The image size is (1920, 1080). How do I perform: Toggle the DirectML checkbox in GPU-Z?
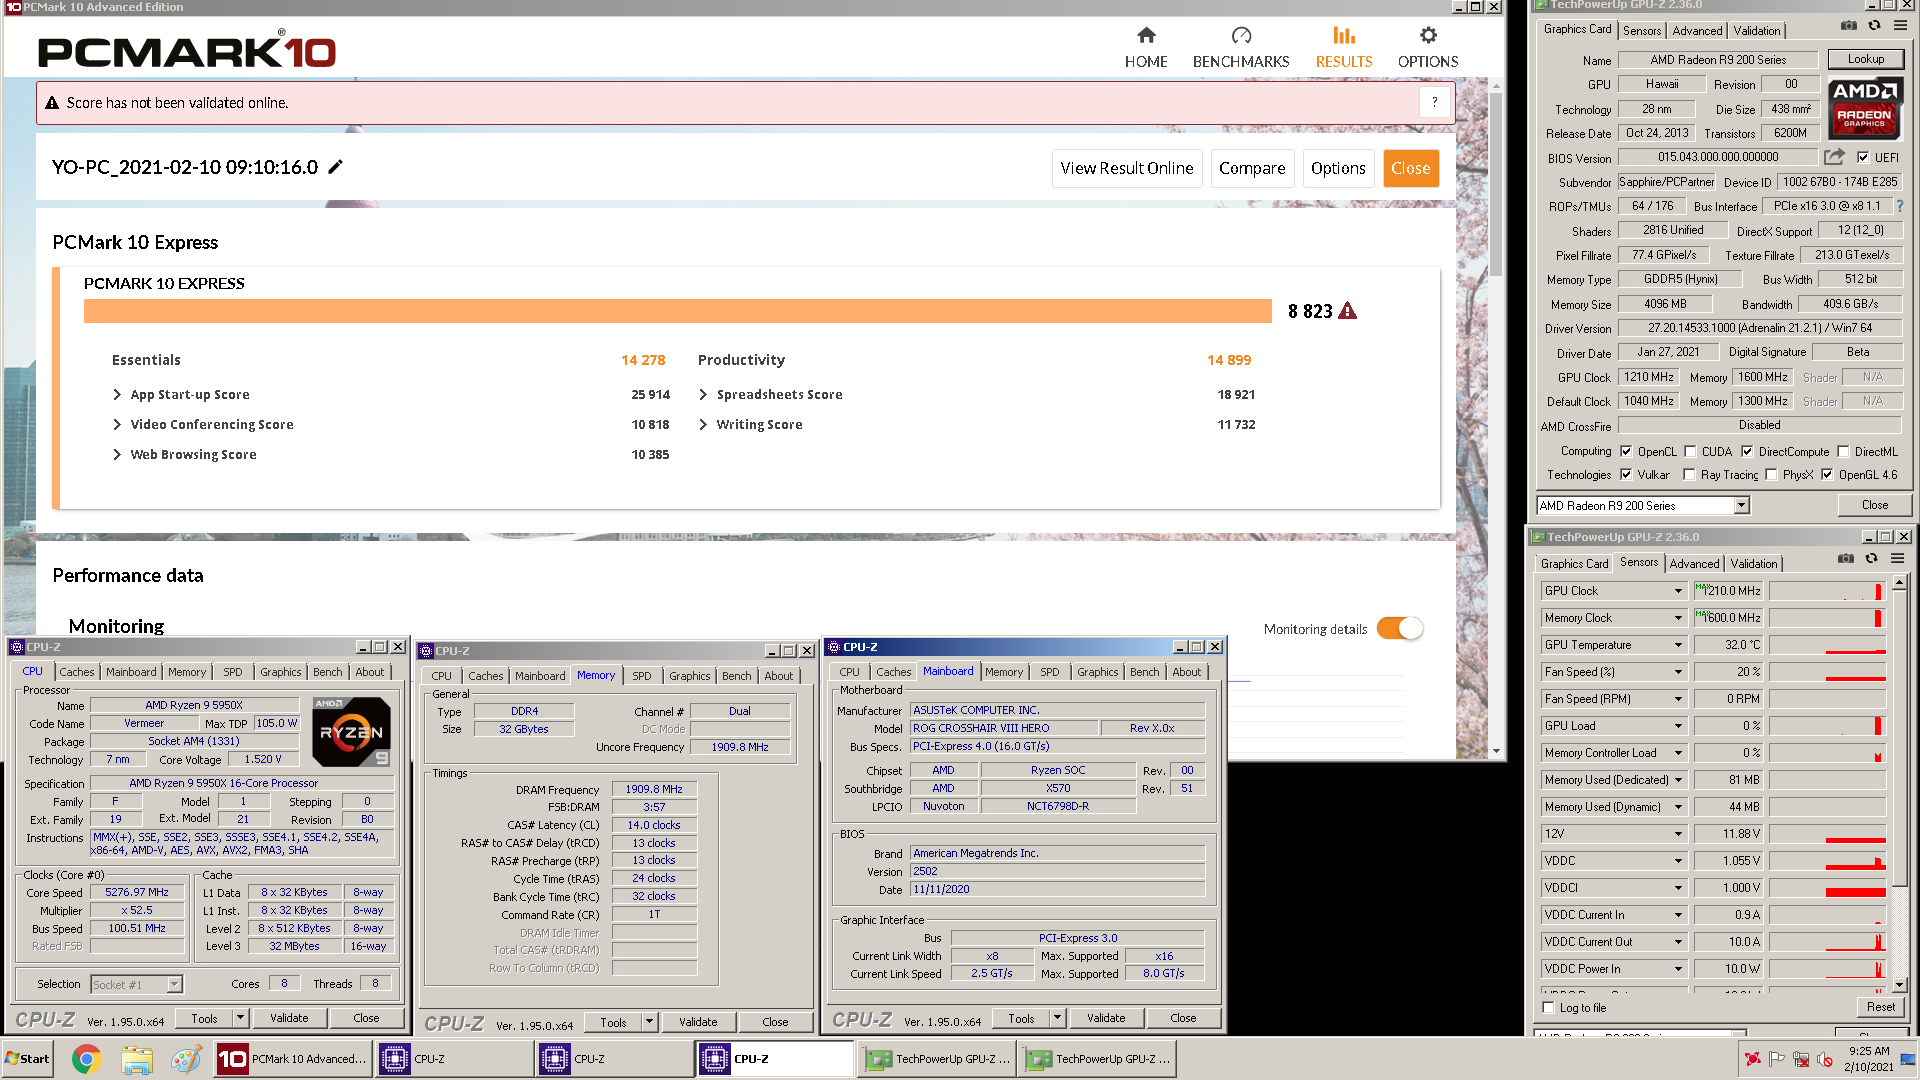tap(1843, 451)
